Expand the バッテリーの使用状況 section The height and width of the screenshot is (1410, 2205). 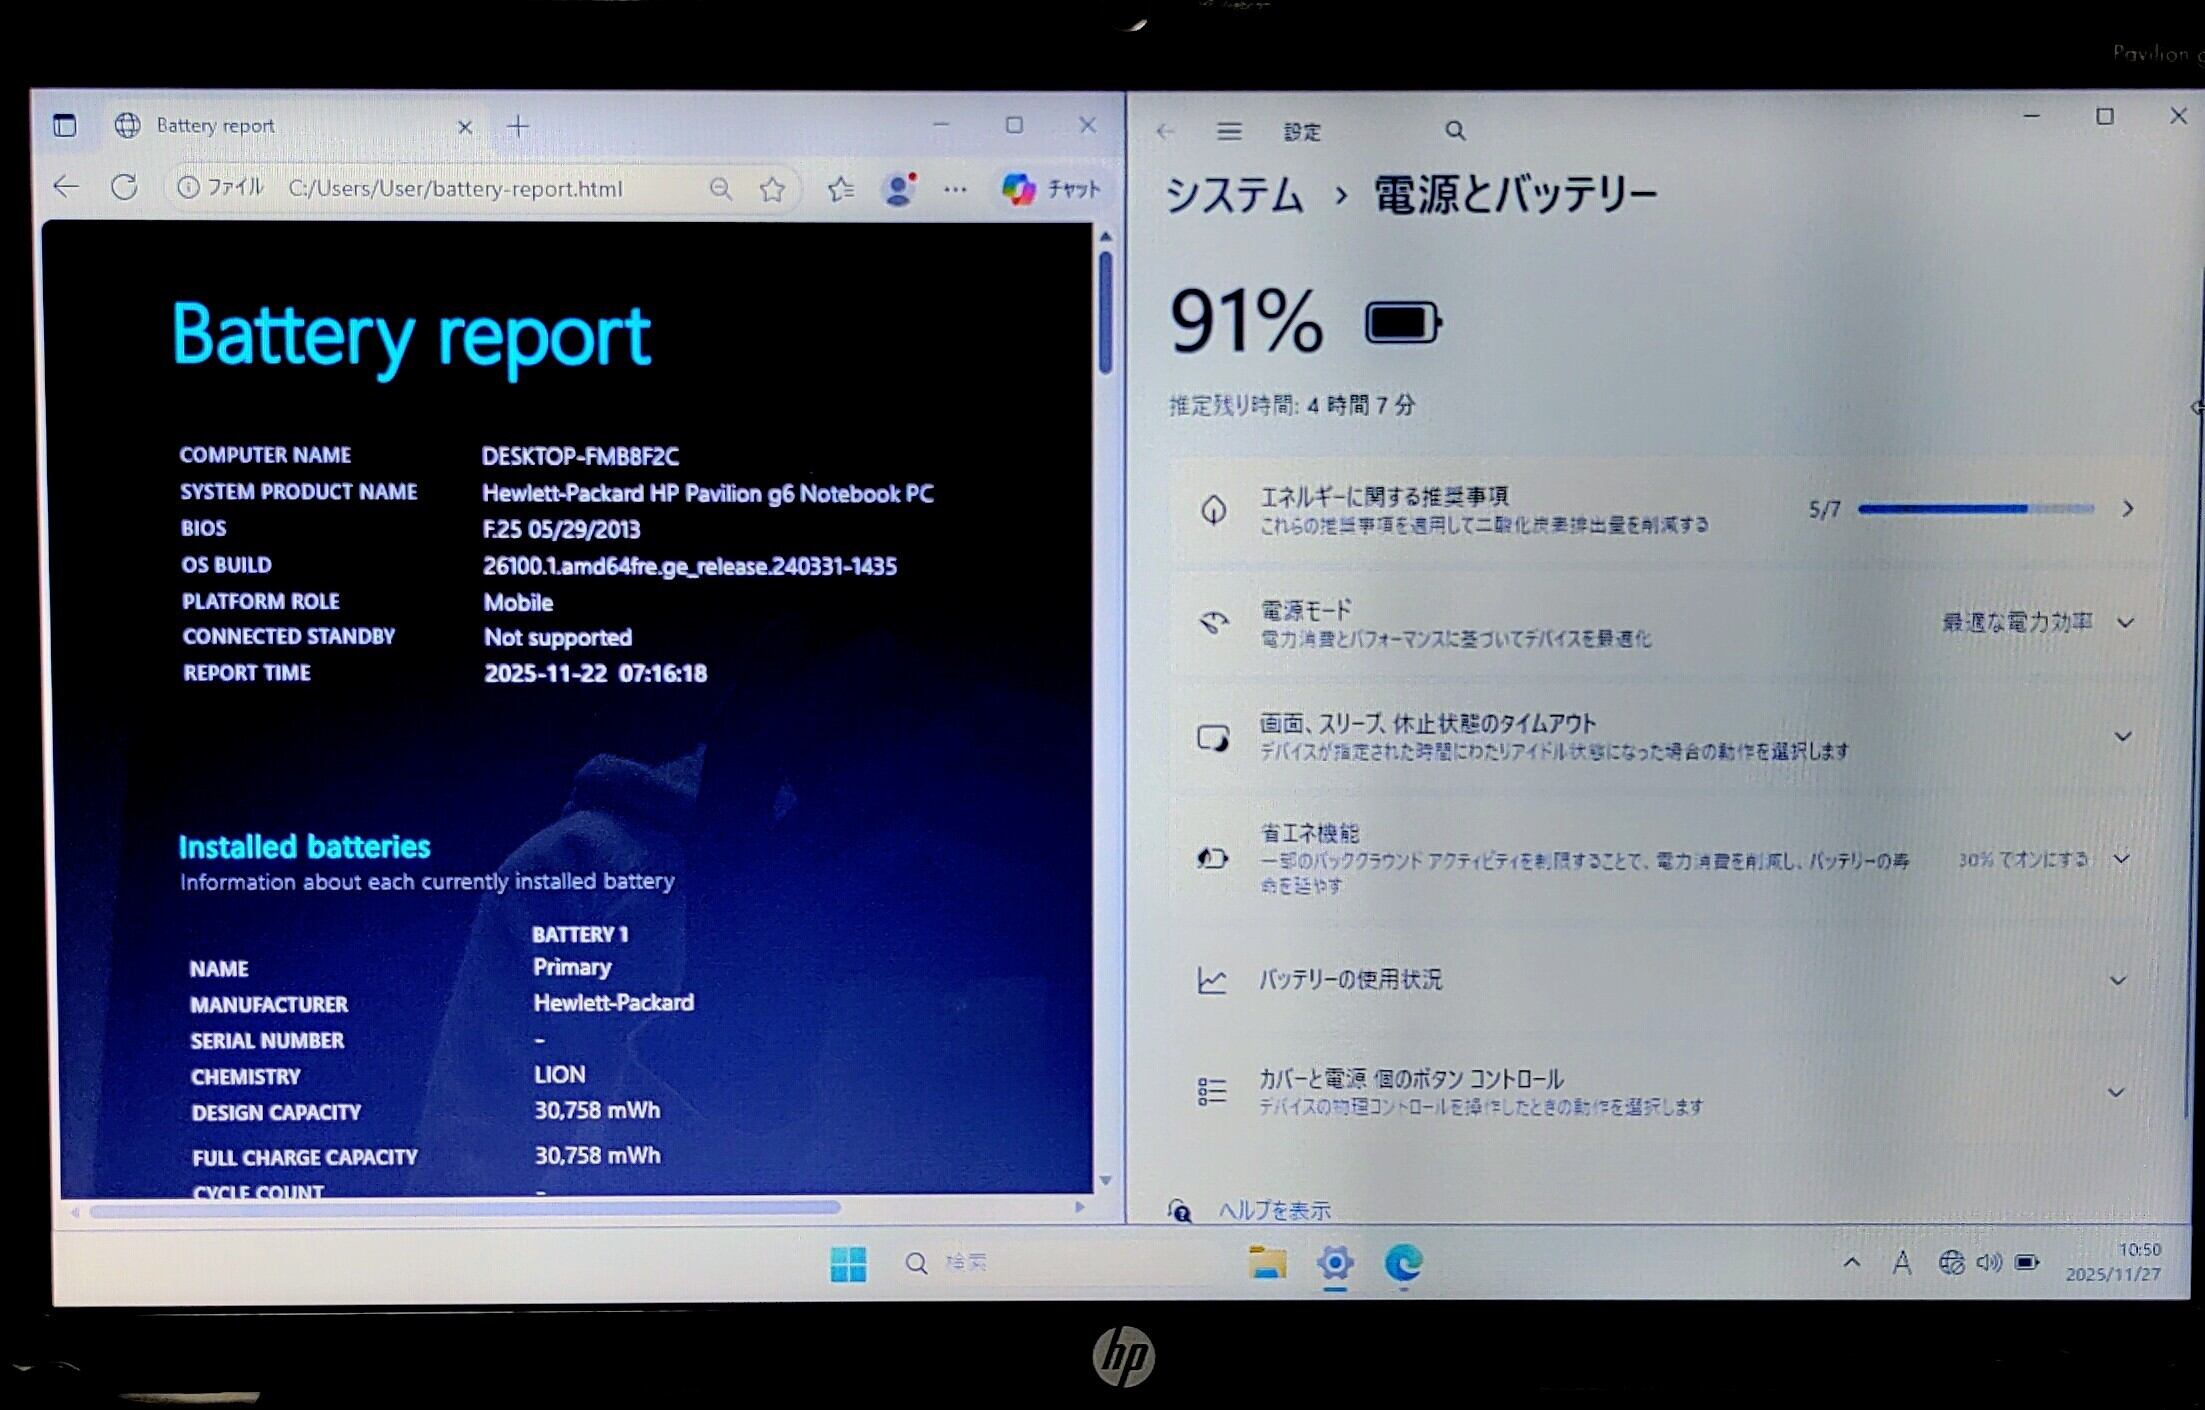(x=2117, y=980)
